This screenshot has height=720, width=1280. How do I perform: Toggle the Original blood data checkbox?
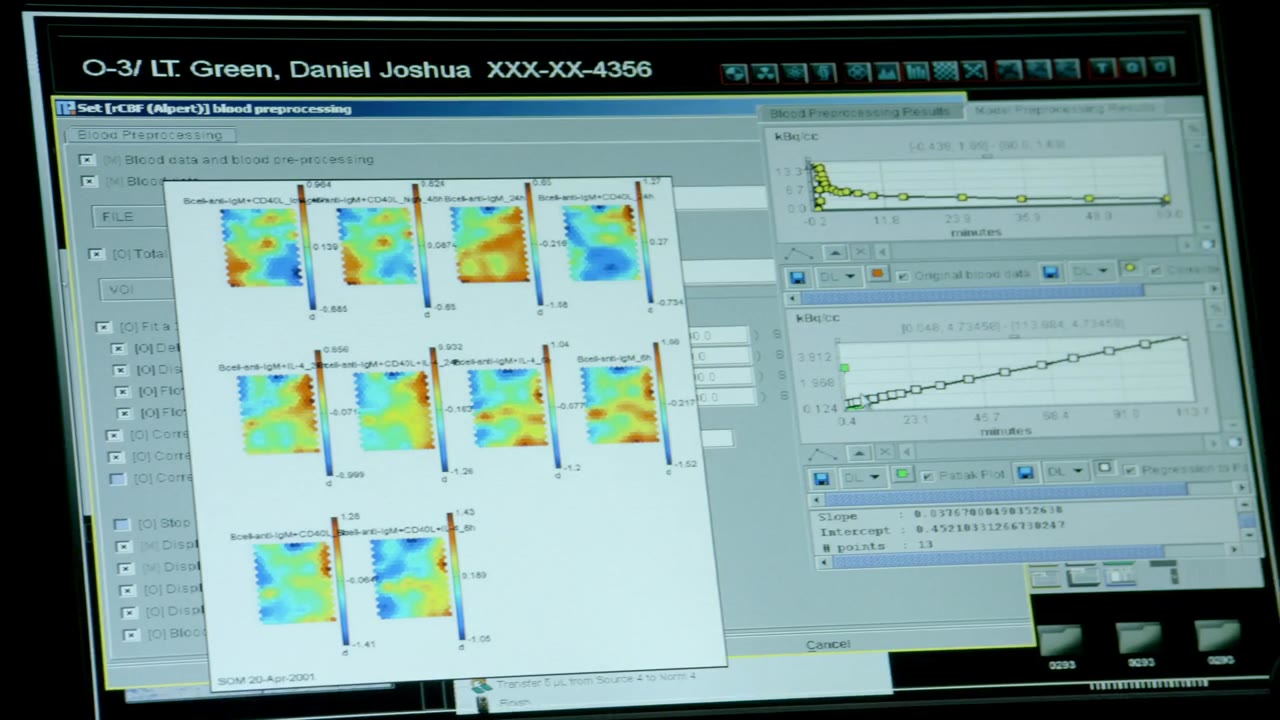pos(903,275)
